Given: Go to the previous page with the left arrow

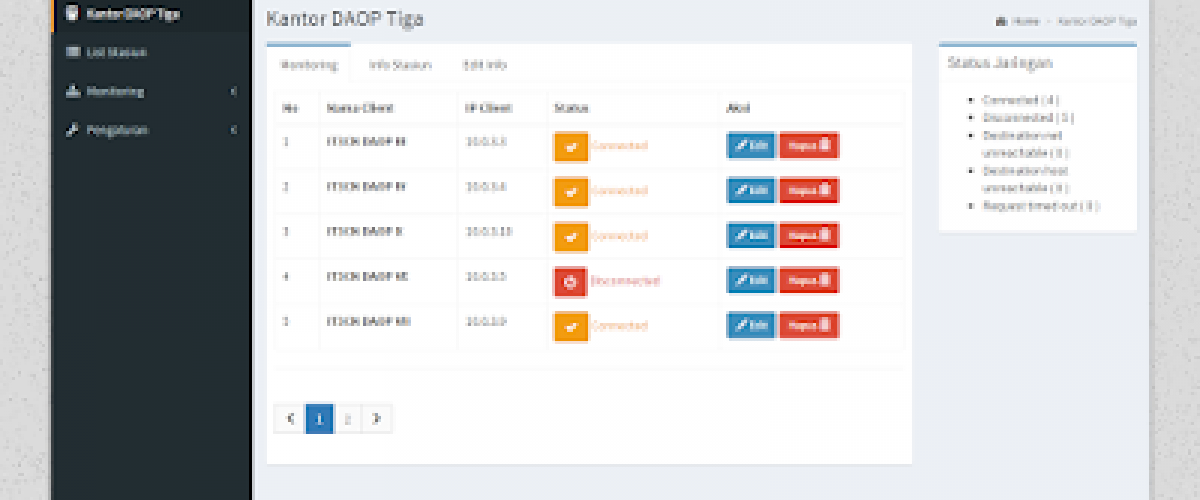Looking at the screenshot, I should coord(289,419).
